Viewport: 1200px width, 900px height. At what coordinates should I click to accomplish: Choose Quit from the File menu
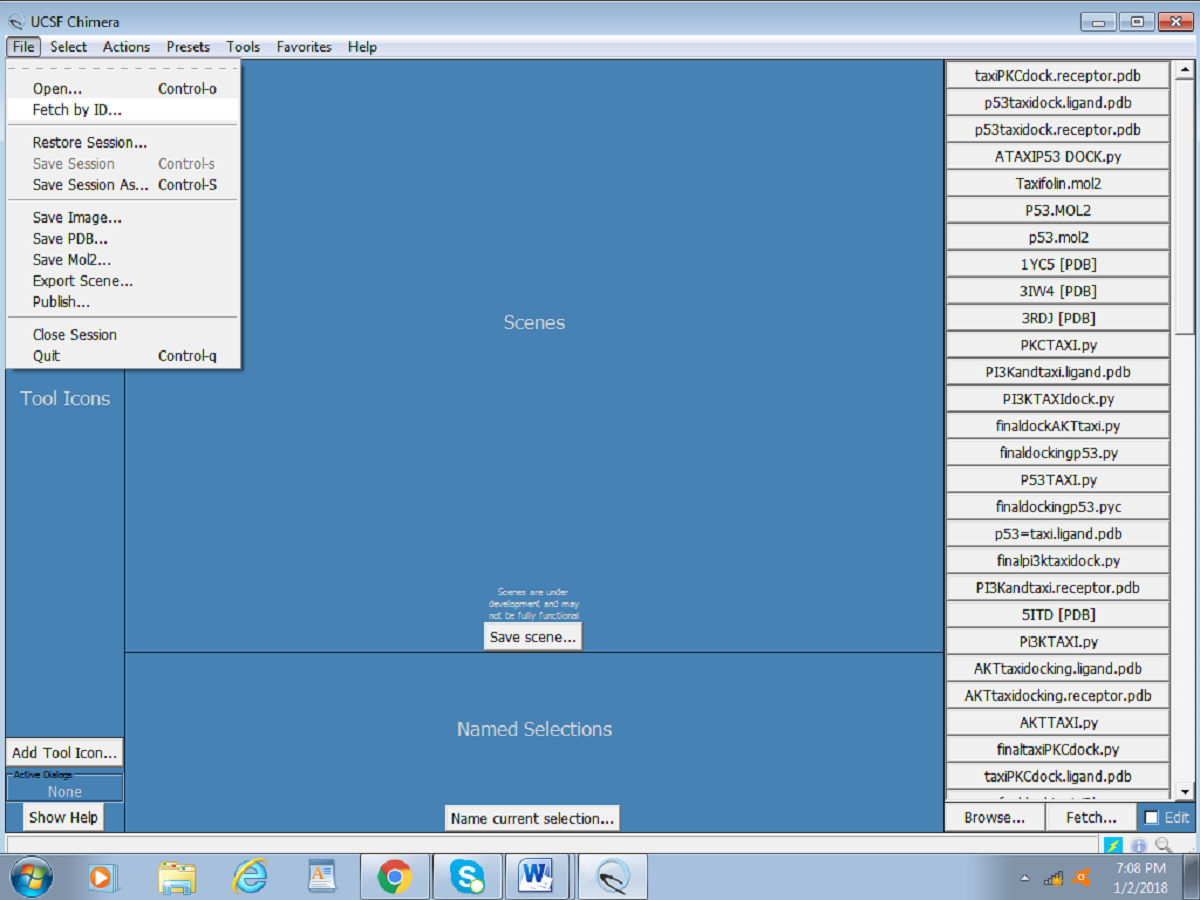pyautogui.click(x=123, y=355)
